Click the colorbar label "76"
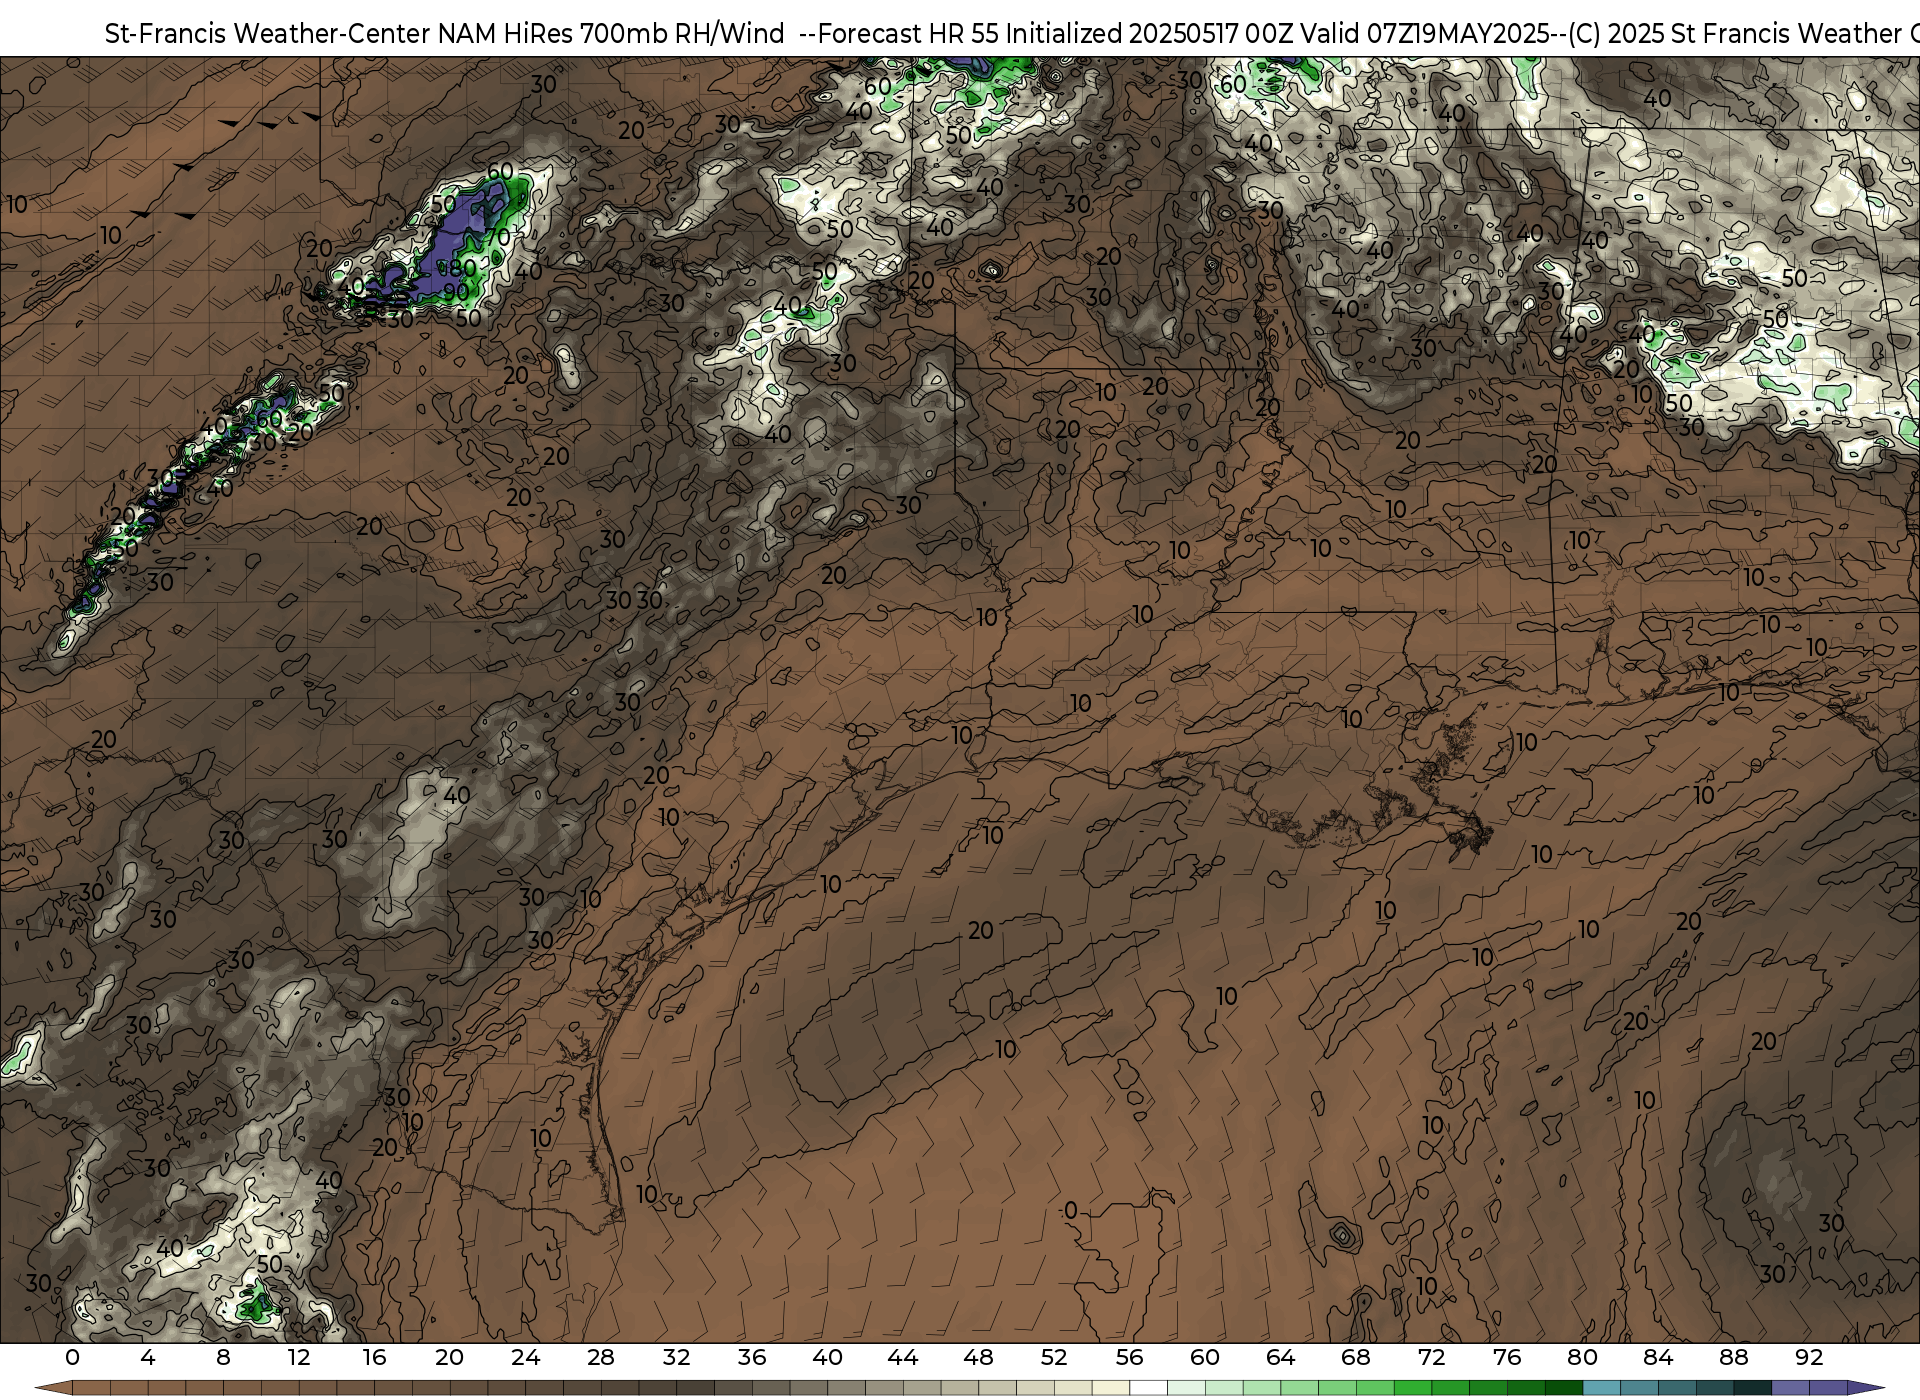Viewport: 1920px width, 1400px height. click(x=1507, y=1357)
